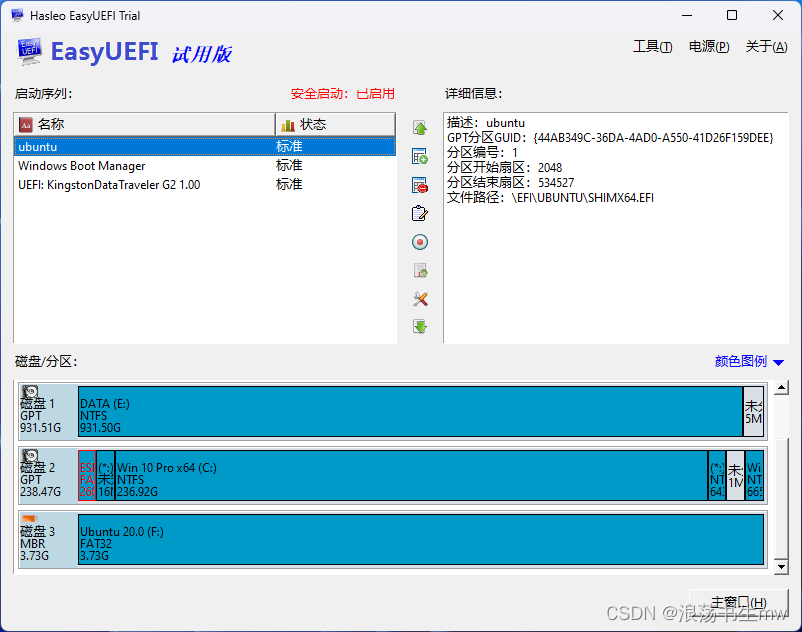Viewport: 802px width, 632px height.
Task: Click the wrench and screwdriver tools icon
Action: [x=420, y=299]
